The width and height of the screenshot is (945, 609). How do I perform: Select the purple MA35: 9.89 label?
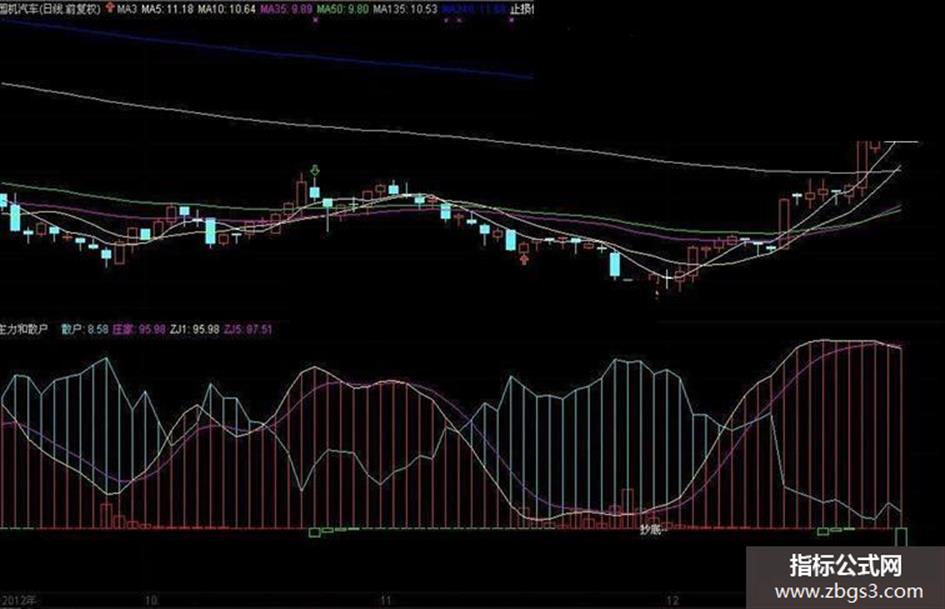[286, 9]
